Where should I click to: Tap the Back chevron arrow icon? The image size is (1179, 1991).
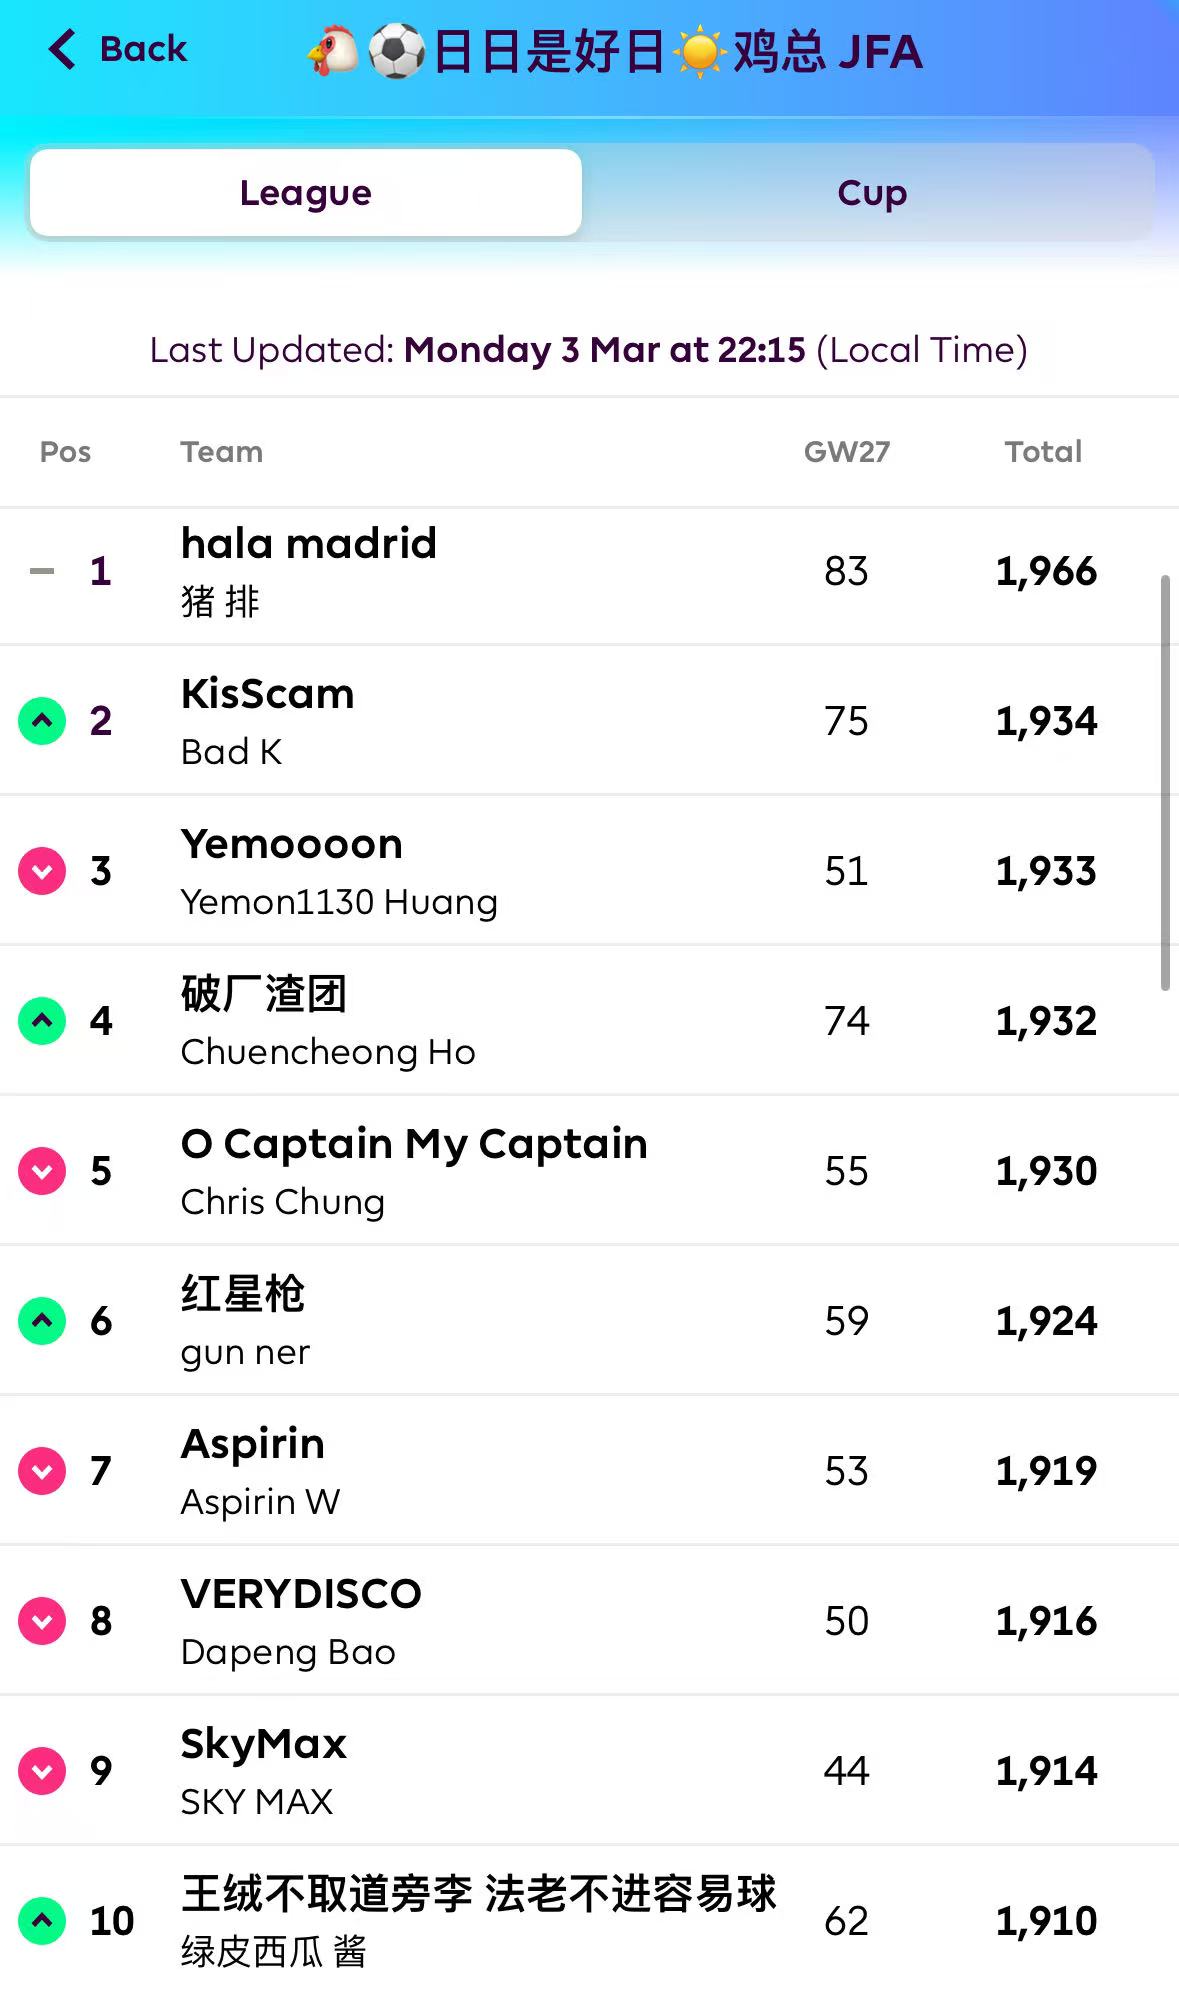(62, 49)
